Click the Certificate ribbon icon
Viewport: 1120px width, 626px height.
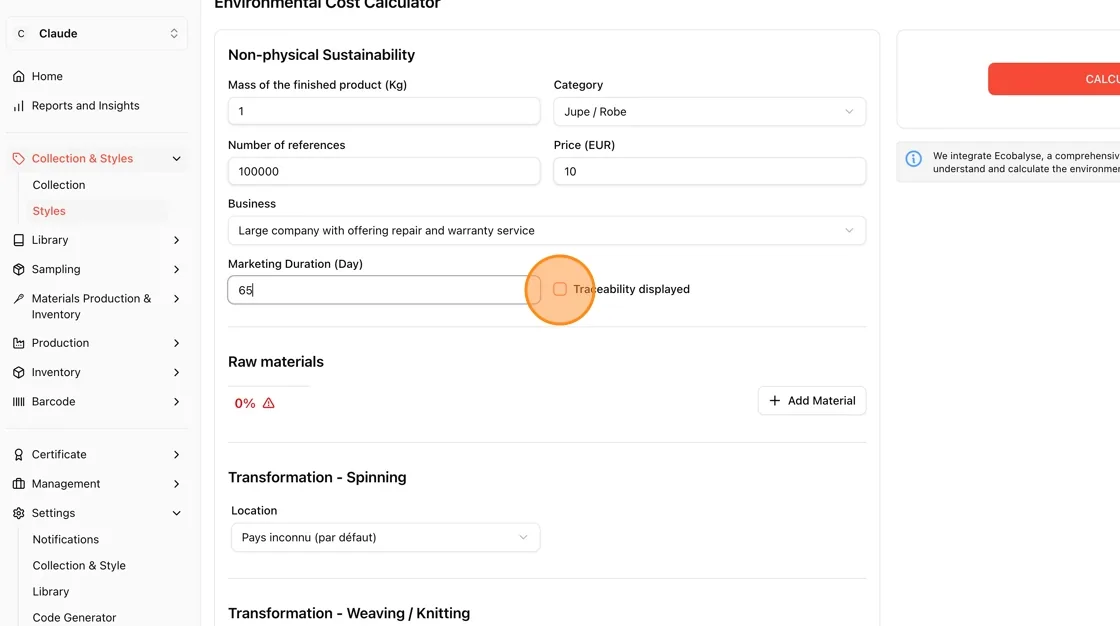tap(19, 454)
